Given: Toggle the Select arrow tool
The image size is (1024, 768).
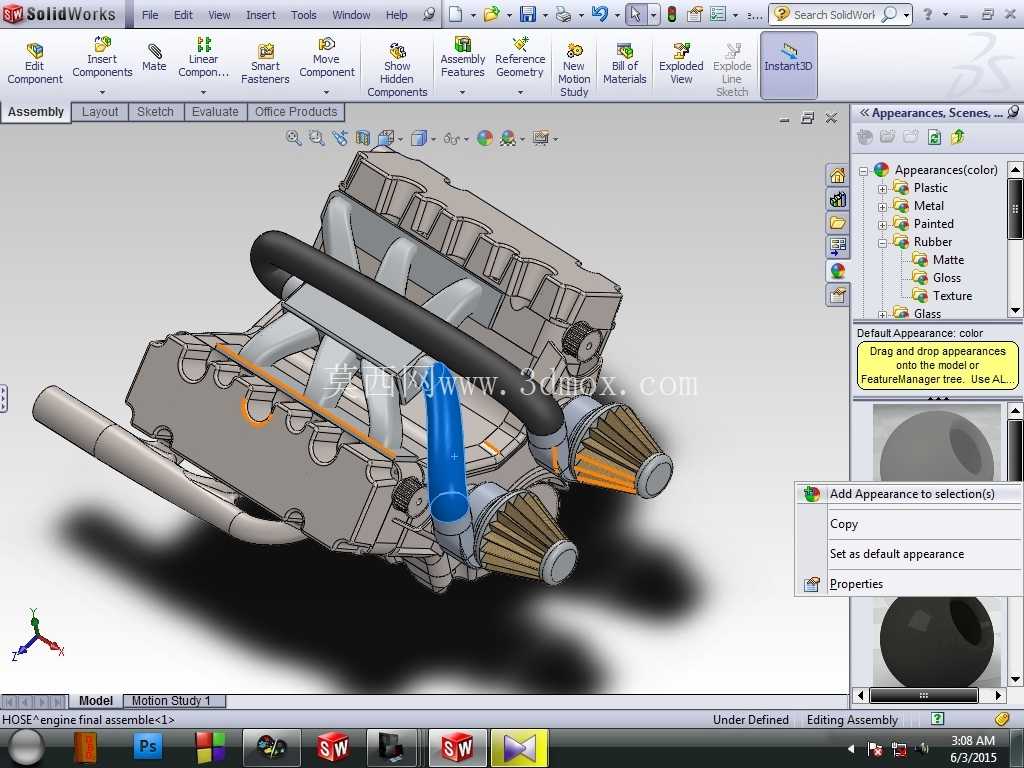Looking at the screenshot, I should click(x=635, y=14).
